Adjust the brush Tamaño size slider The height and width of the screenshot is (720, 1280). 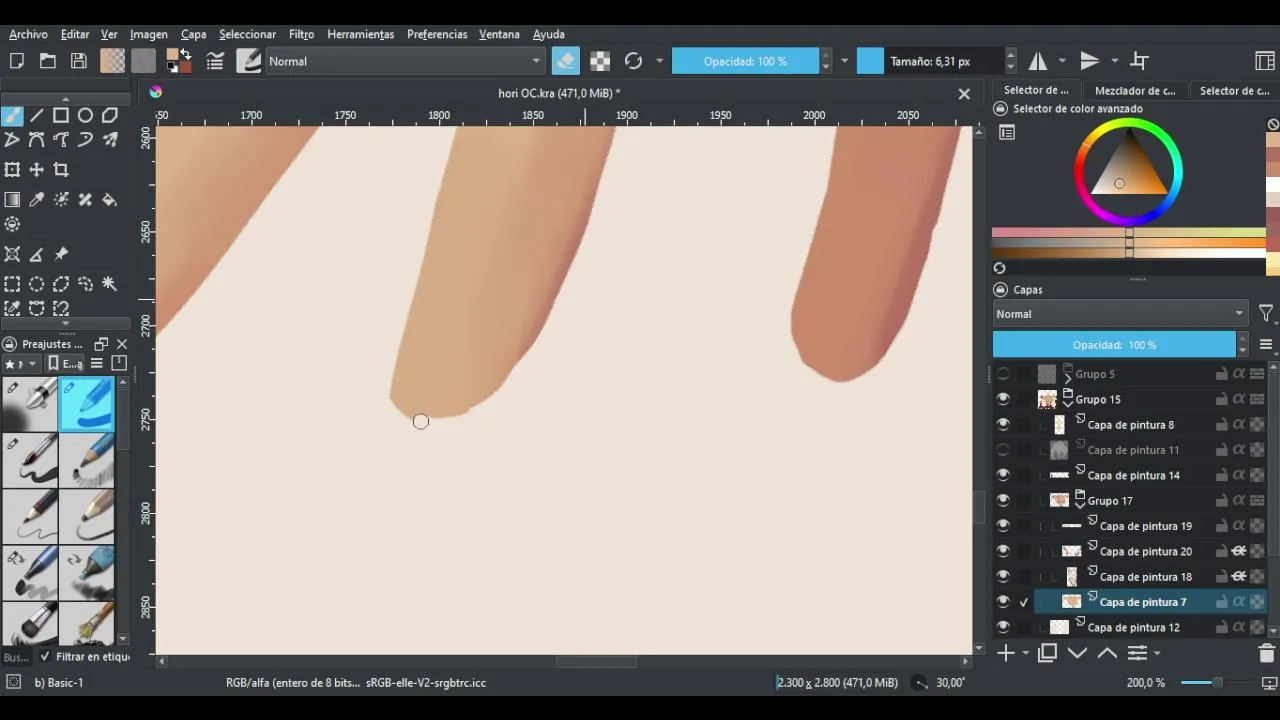pyautogui.click(x=930, y=61)
